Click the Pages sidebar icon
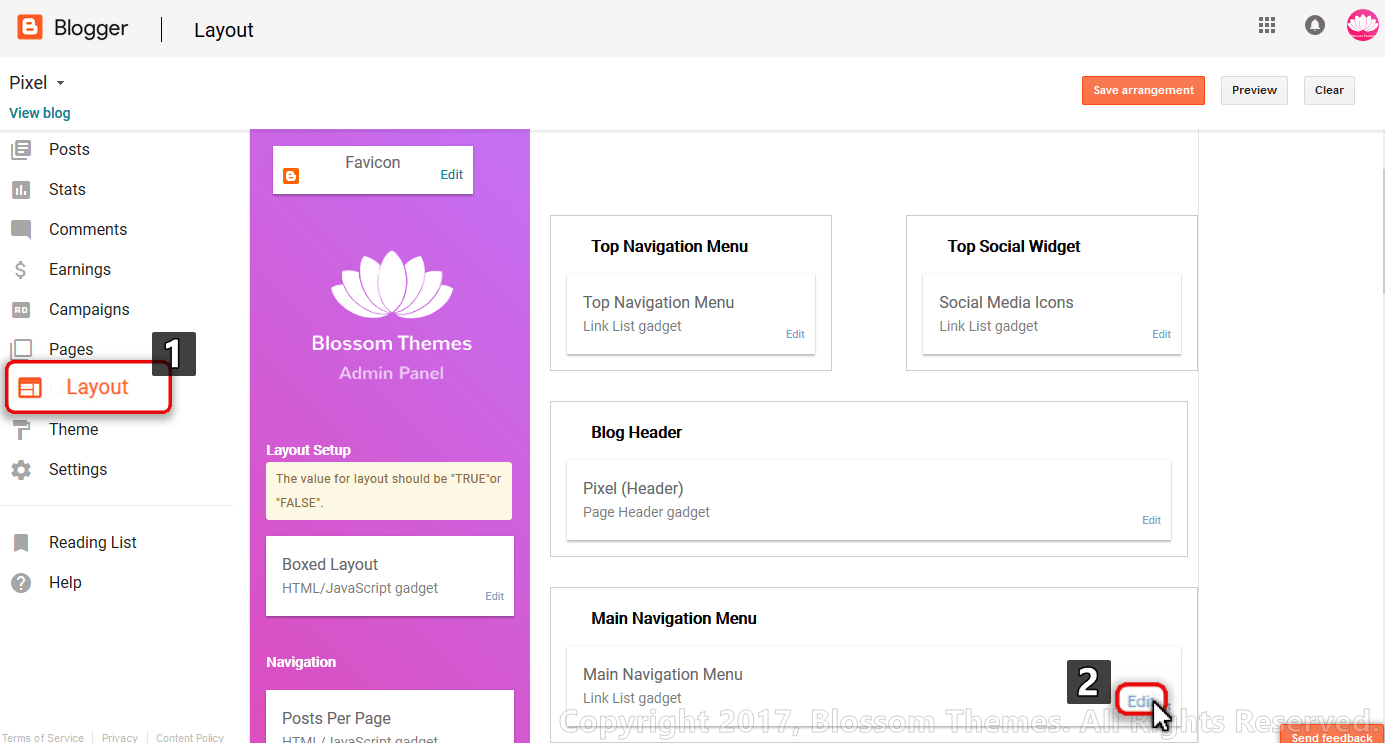Image resolution: width=1385 pixels, height=743 pixels. (x=21, y=349)
